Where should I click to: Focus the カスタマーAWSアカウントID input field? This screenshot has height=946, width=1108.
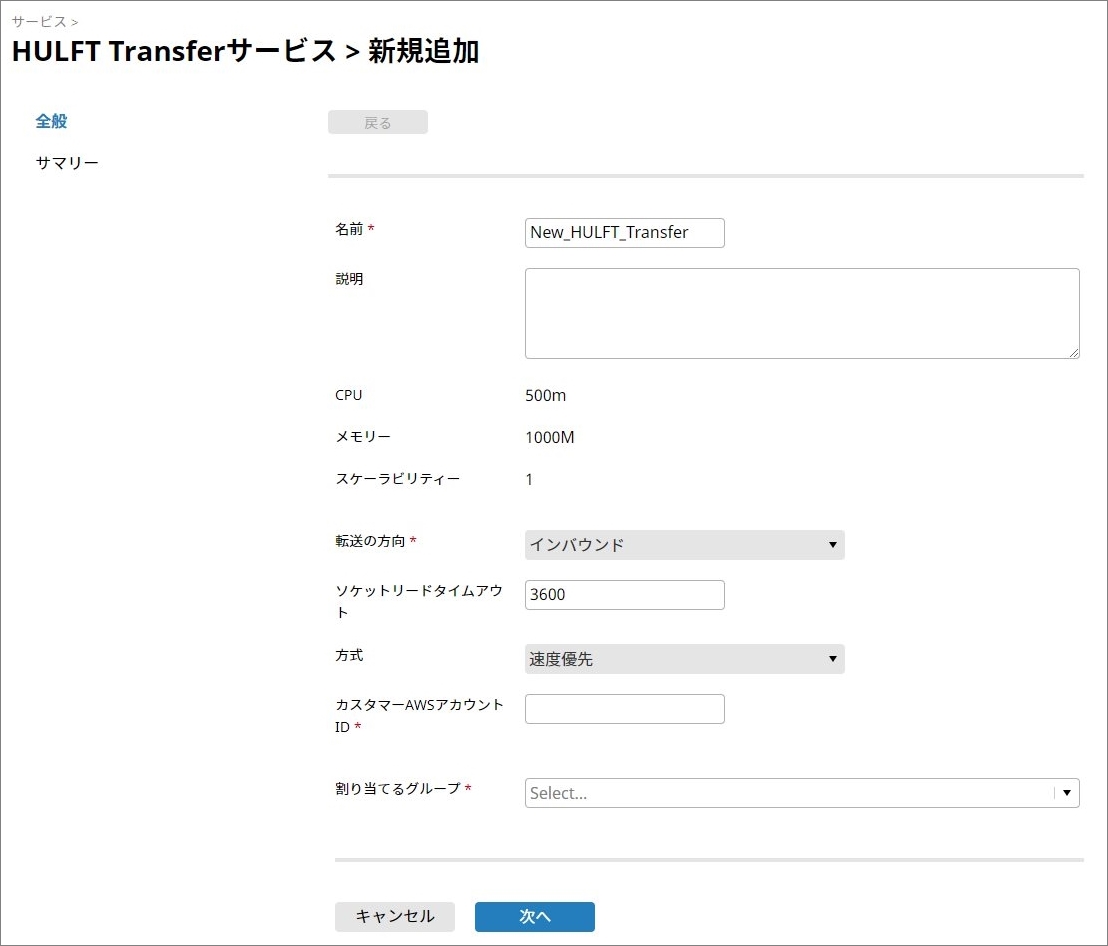pos(624,709)
